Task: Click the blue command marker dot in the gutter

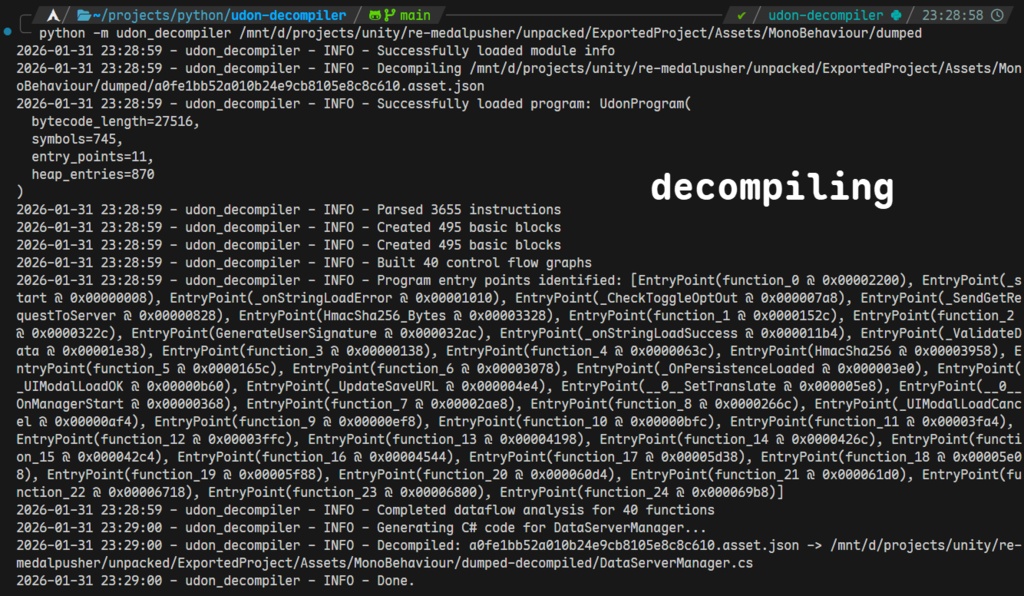Action: (x=9, y=31)
